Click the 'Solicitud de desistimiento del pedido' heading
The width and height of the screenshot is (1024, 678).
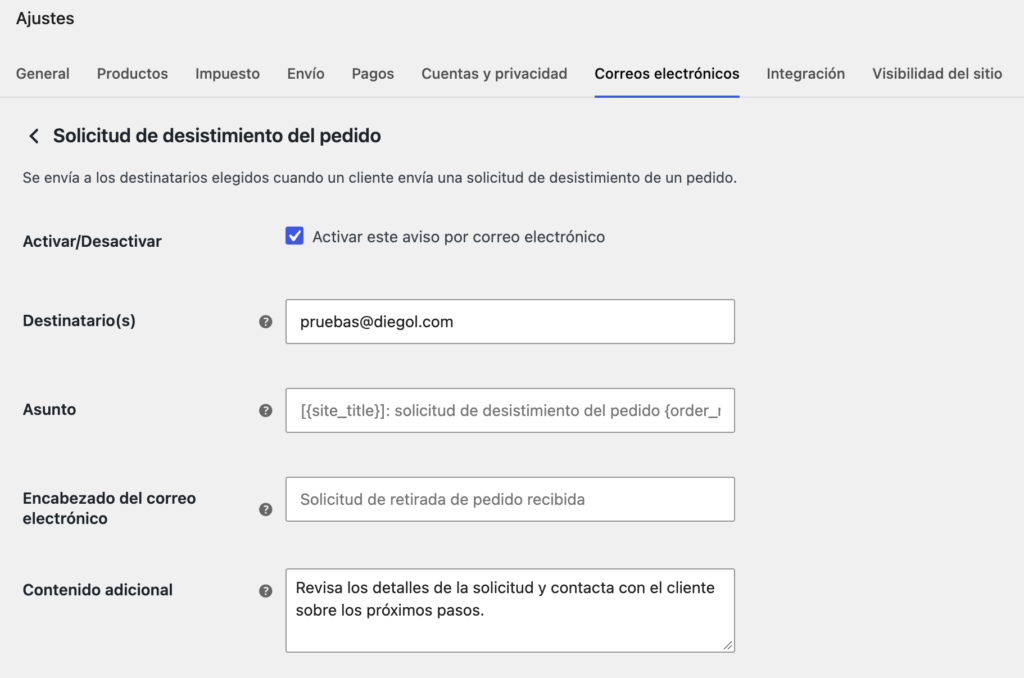[217, 136]
